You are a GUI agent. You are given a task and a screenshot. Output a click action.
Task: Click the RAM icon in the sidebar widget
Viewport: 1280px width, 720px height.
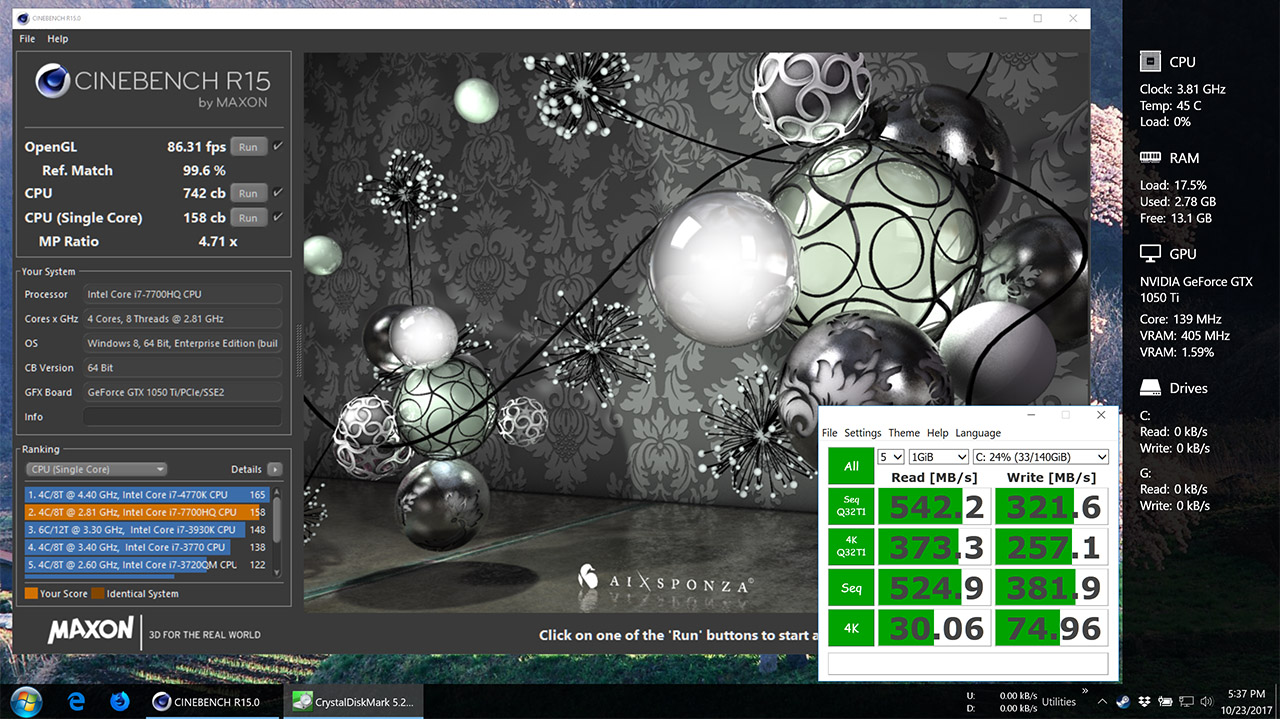[1150, 158]
